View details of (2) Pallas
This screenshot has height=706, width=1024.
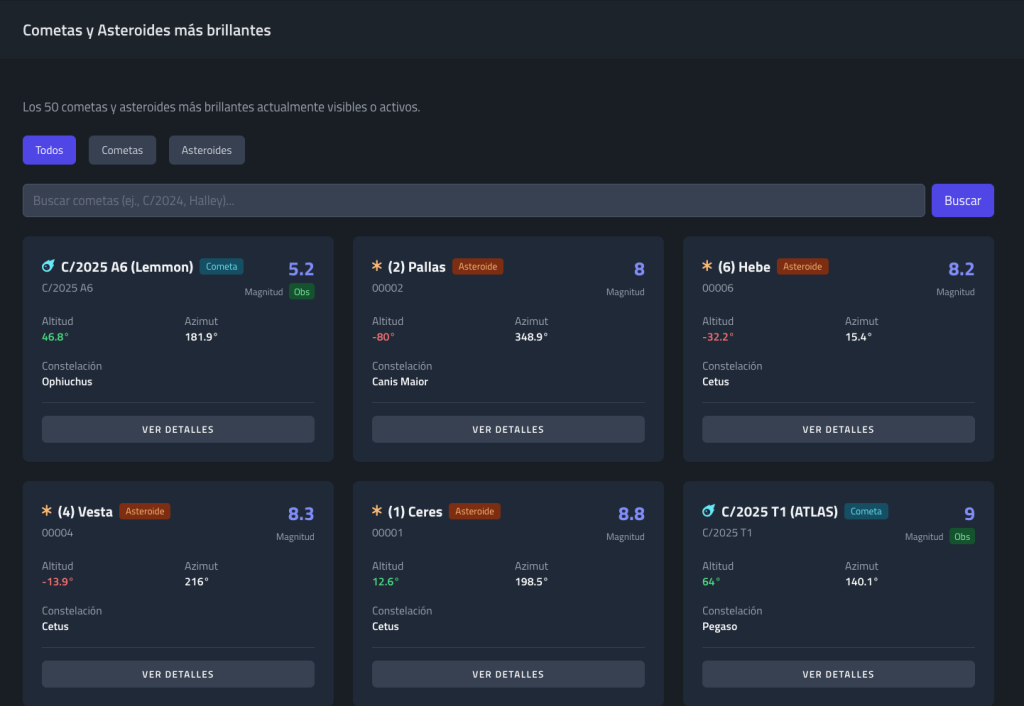point(508,429)
